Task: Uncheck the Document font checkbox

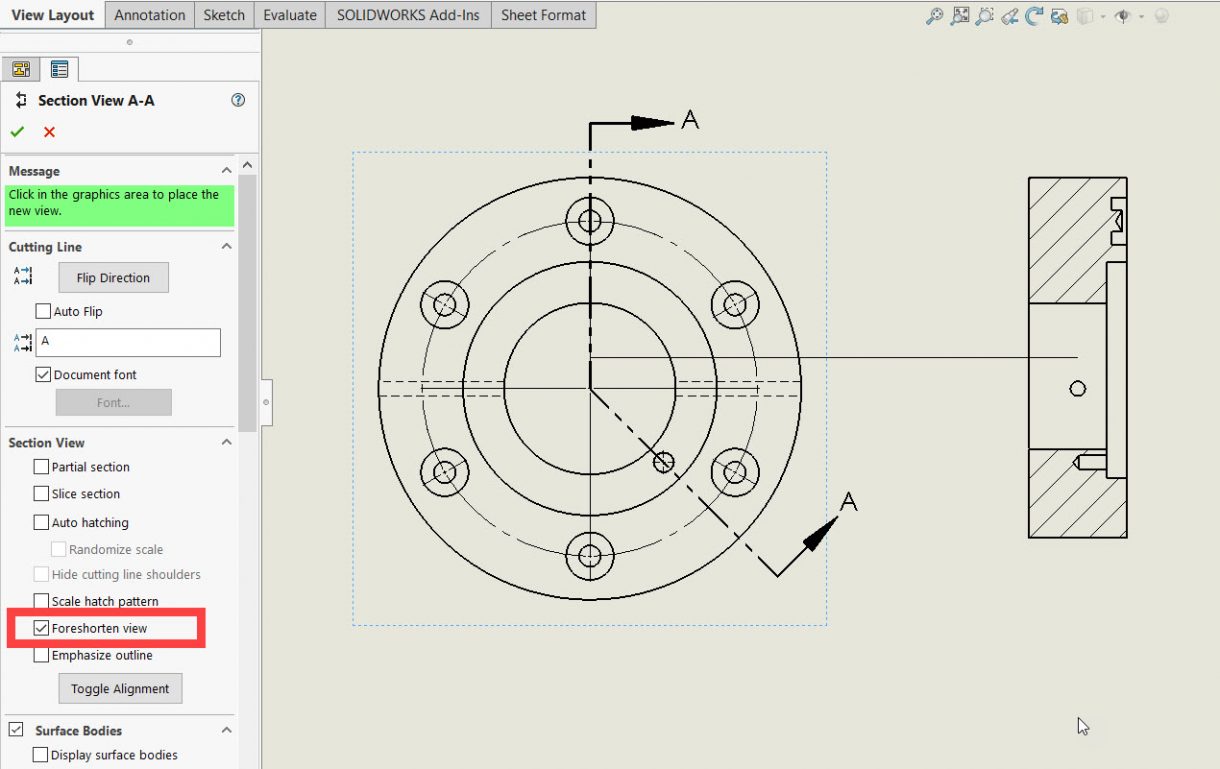Action: (43, 374)
